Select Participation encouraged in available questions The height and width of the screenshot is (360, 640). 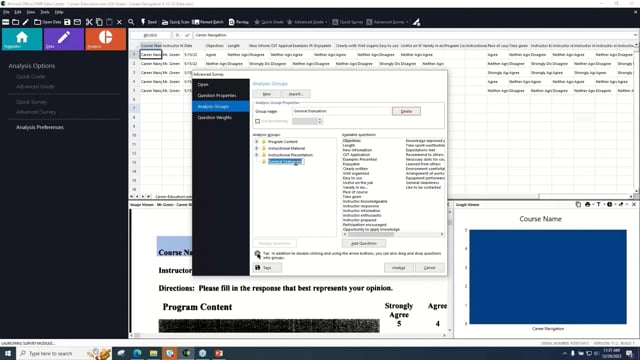coord(364,224)
